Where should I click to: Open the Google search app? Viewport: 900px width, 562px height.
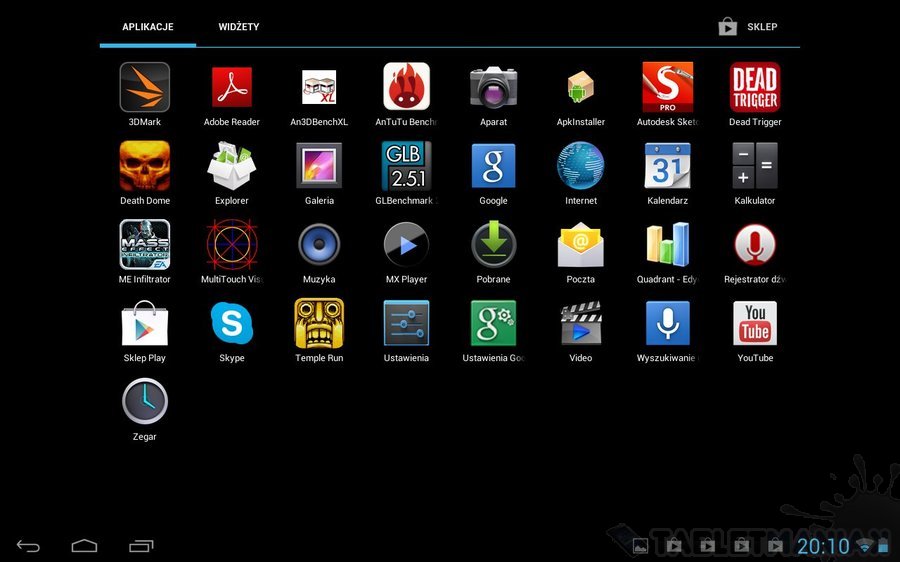[x=494, y=166]
